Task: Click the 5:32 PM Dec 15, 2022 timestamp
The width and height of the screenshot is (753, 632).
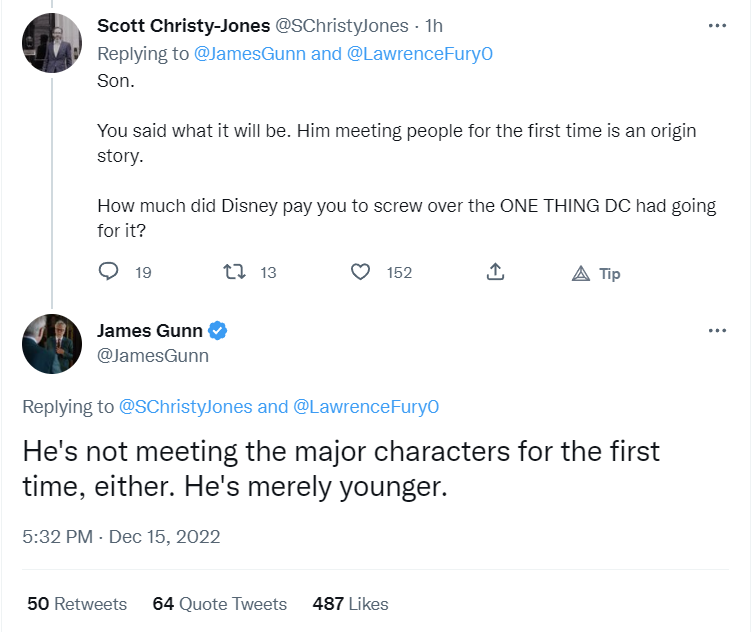Action: [121, 537]
